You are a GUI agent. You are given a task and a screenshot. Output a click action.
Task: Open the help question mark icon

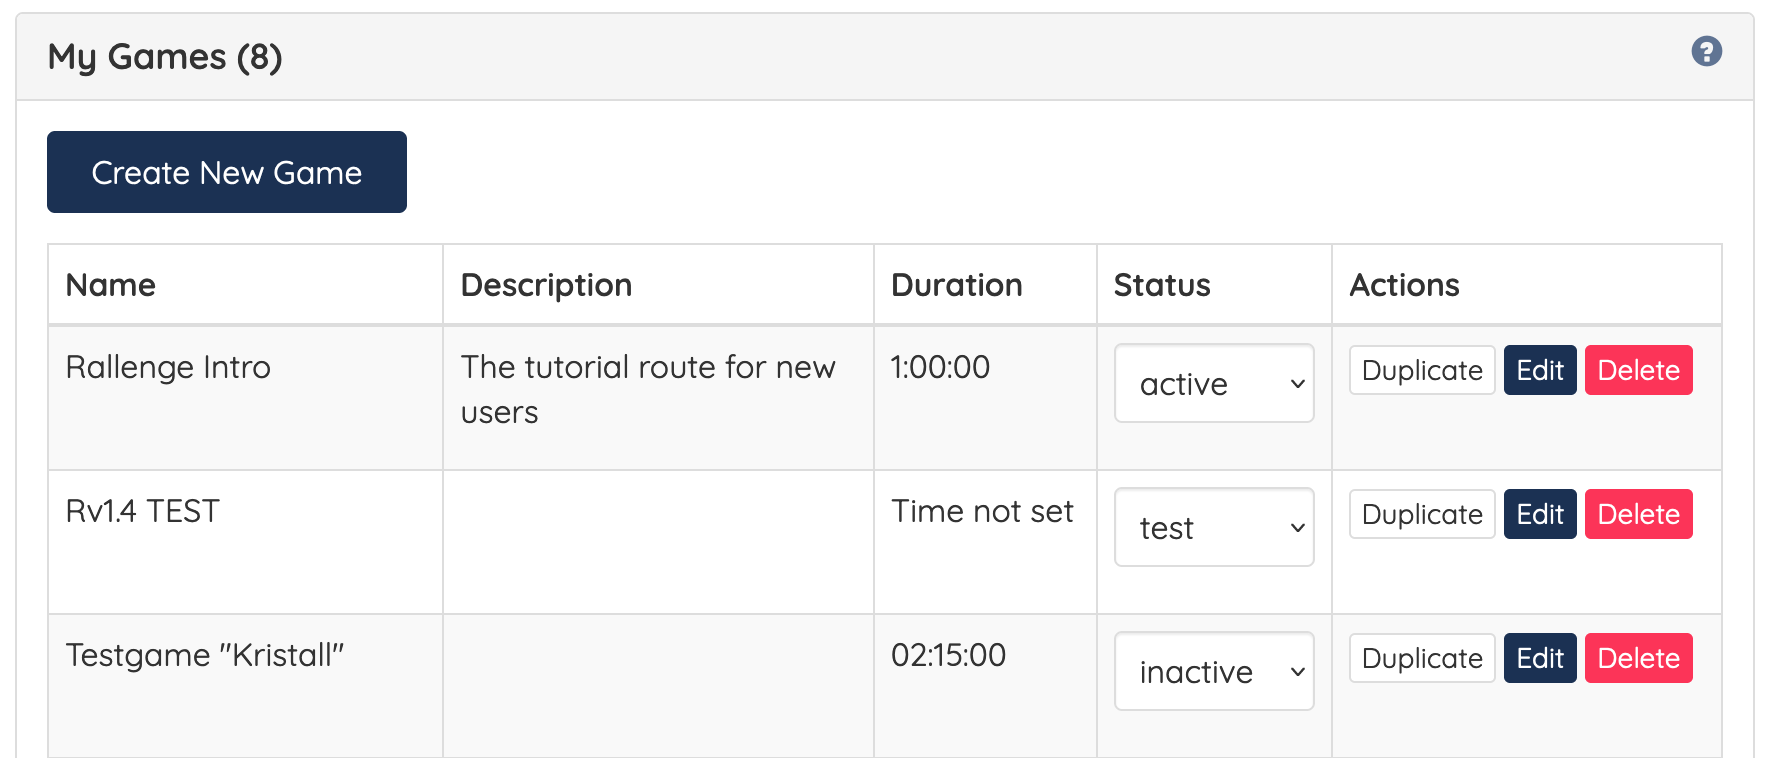[x=1706, y=51]
